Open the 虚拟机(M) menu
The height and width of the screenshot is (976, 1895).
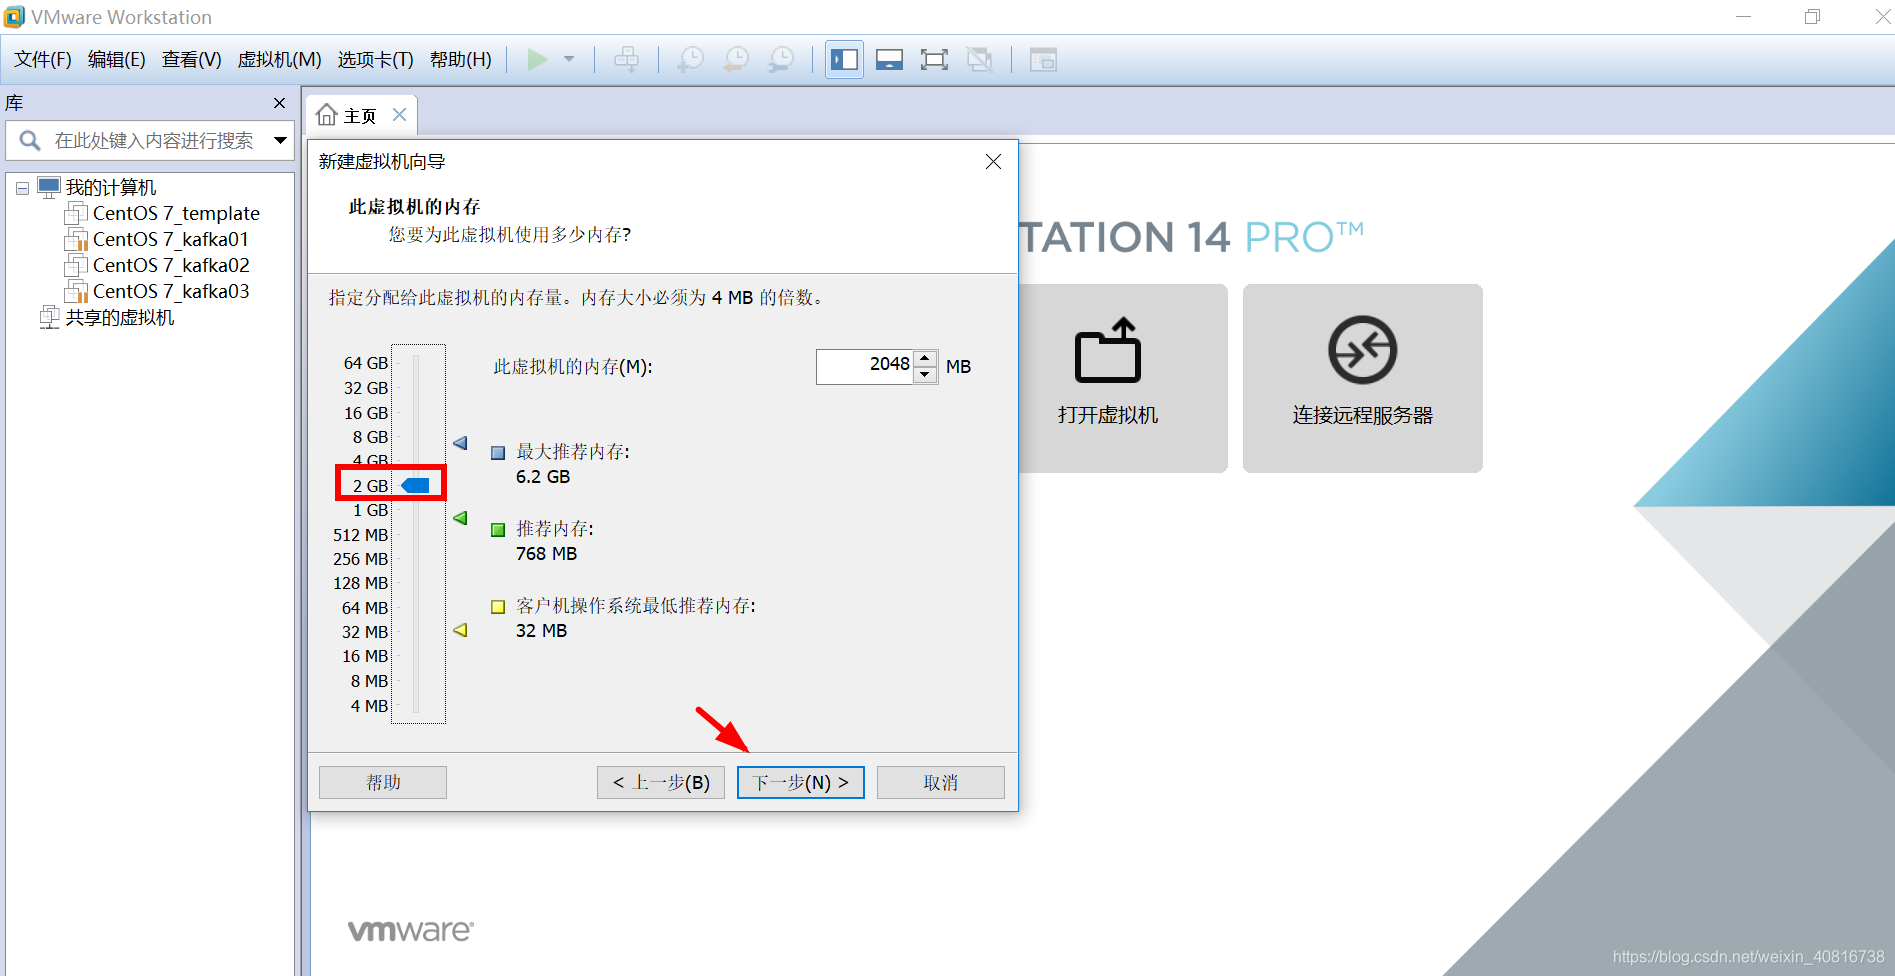pos(279,59)
